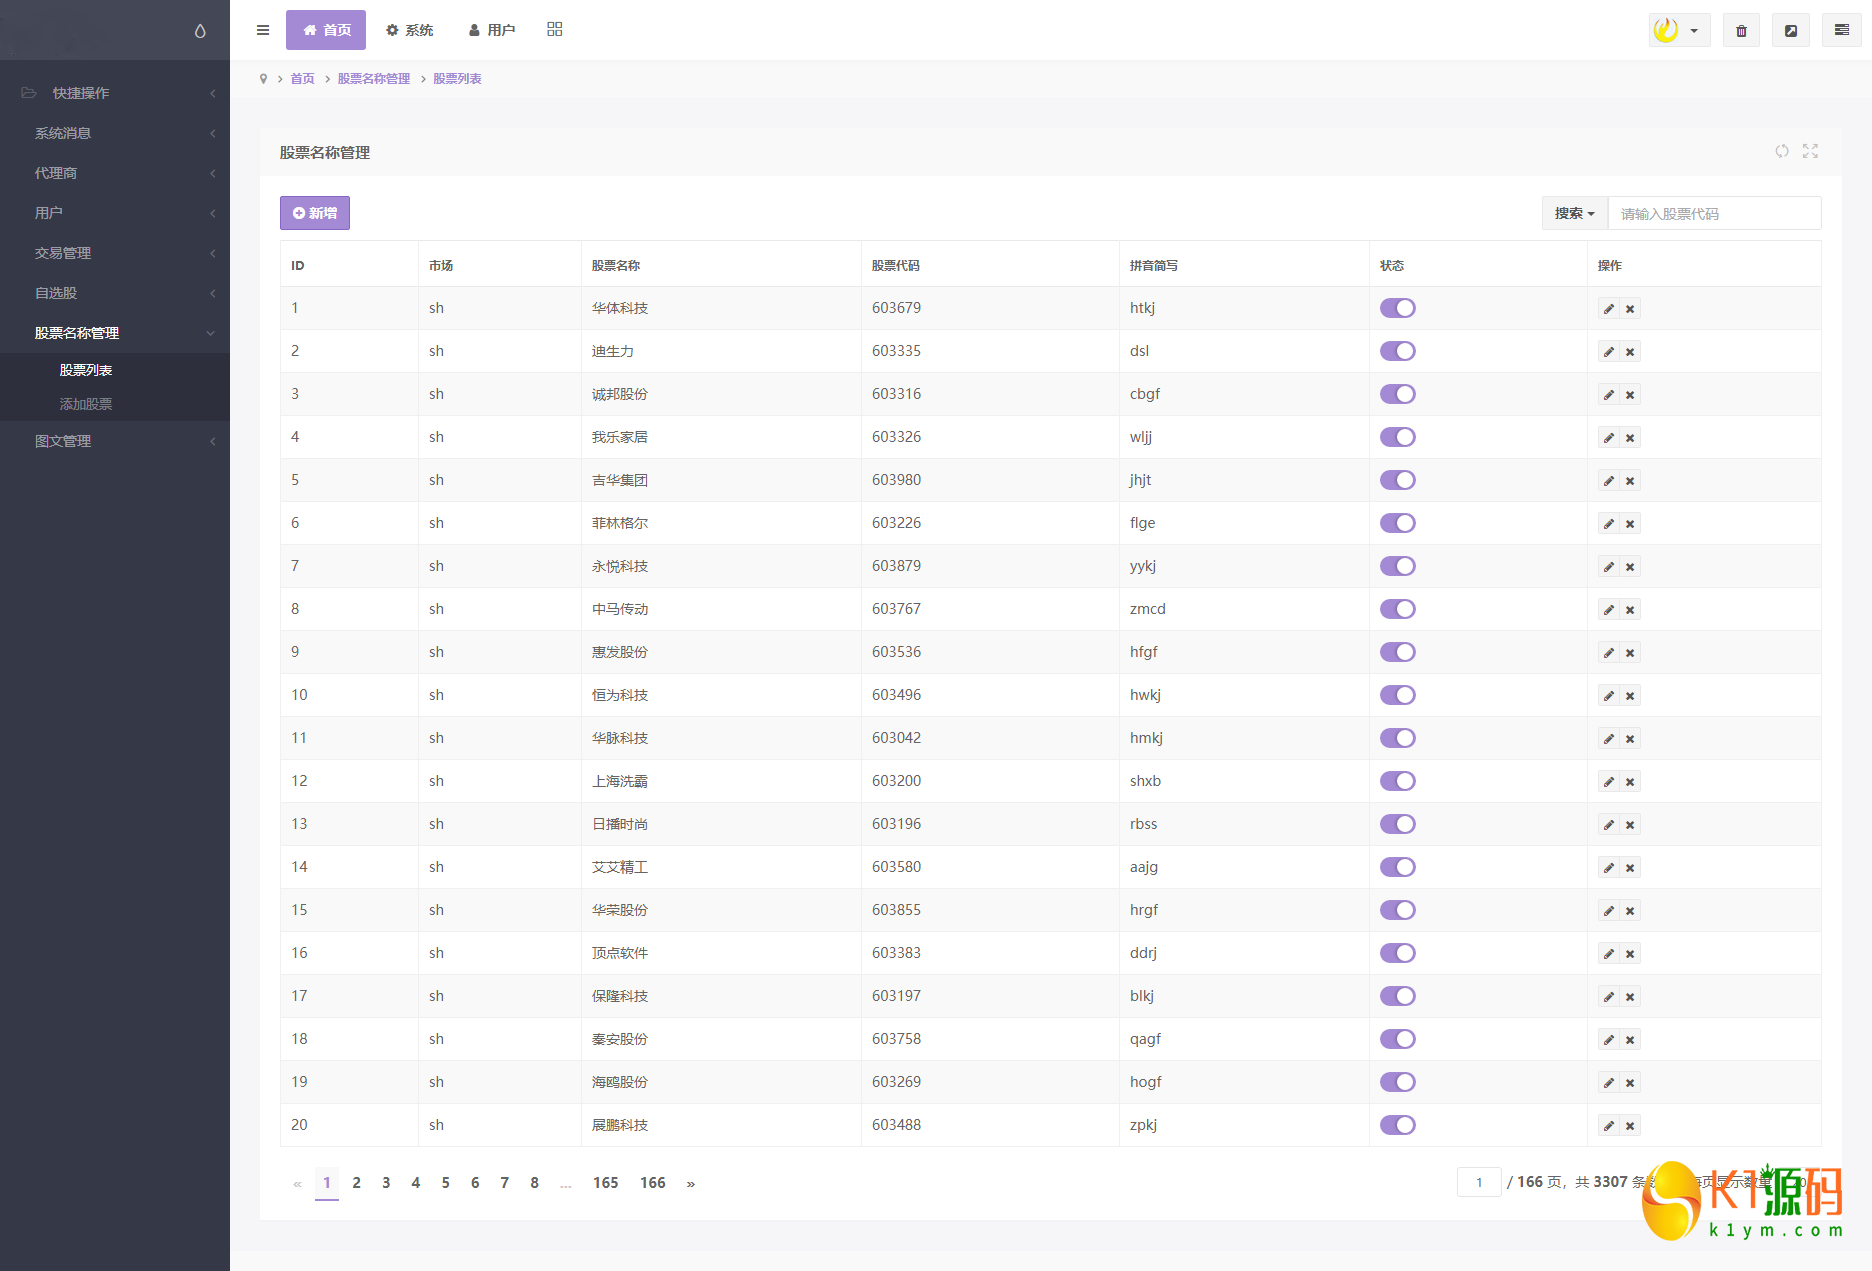Open 首页 breadcrumb link
1872x1271 pixels.
tap(302, 79)
